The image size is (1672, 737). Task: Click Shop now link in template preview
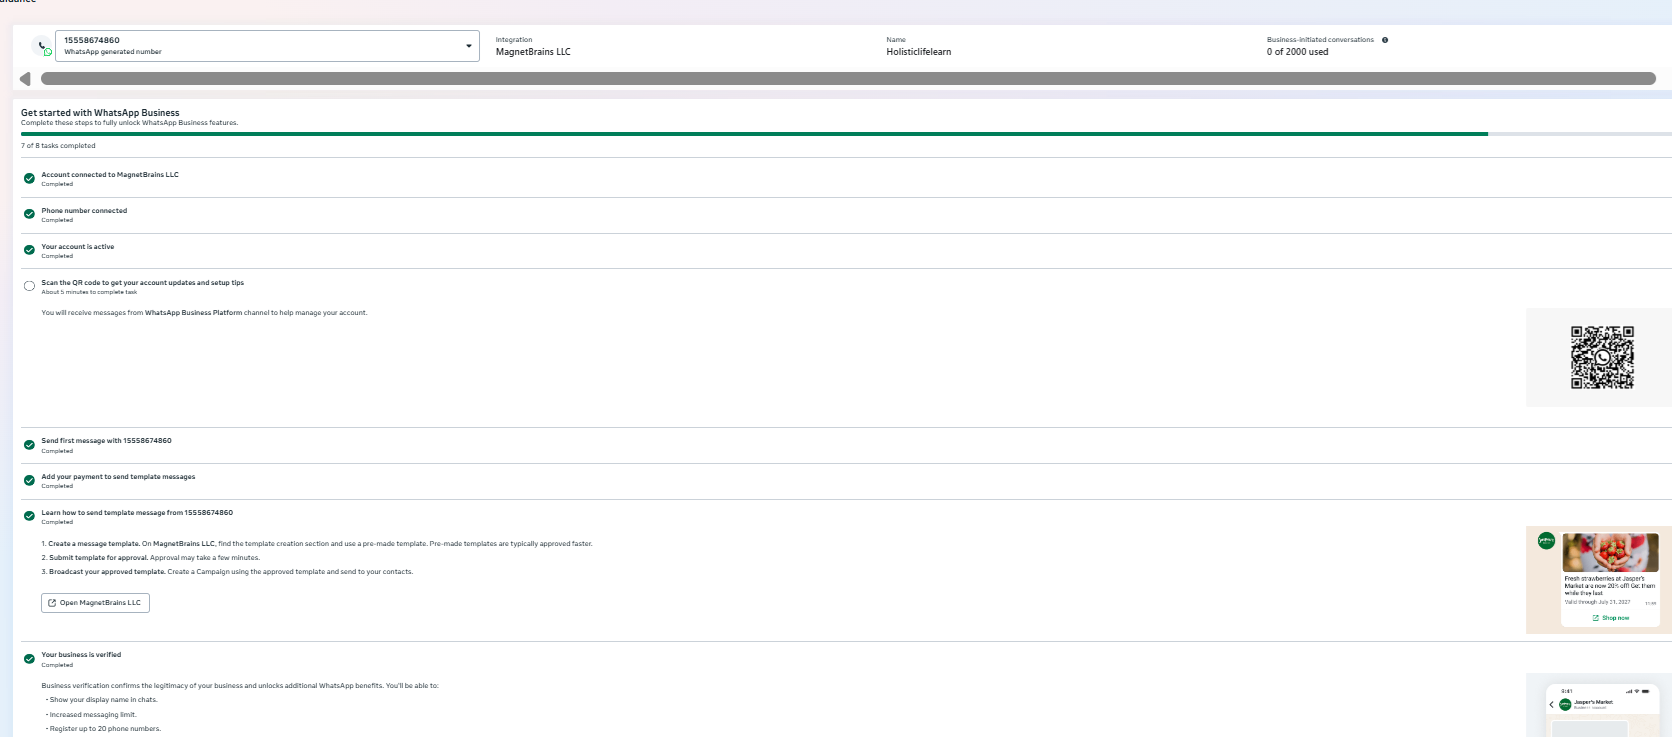(1611, 618)
